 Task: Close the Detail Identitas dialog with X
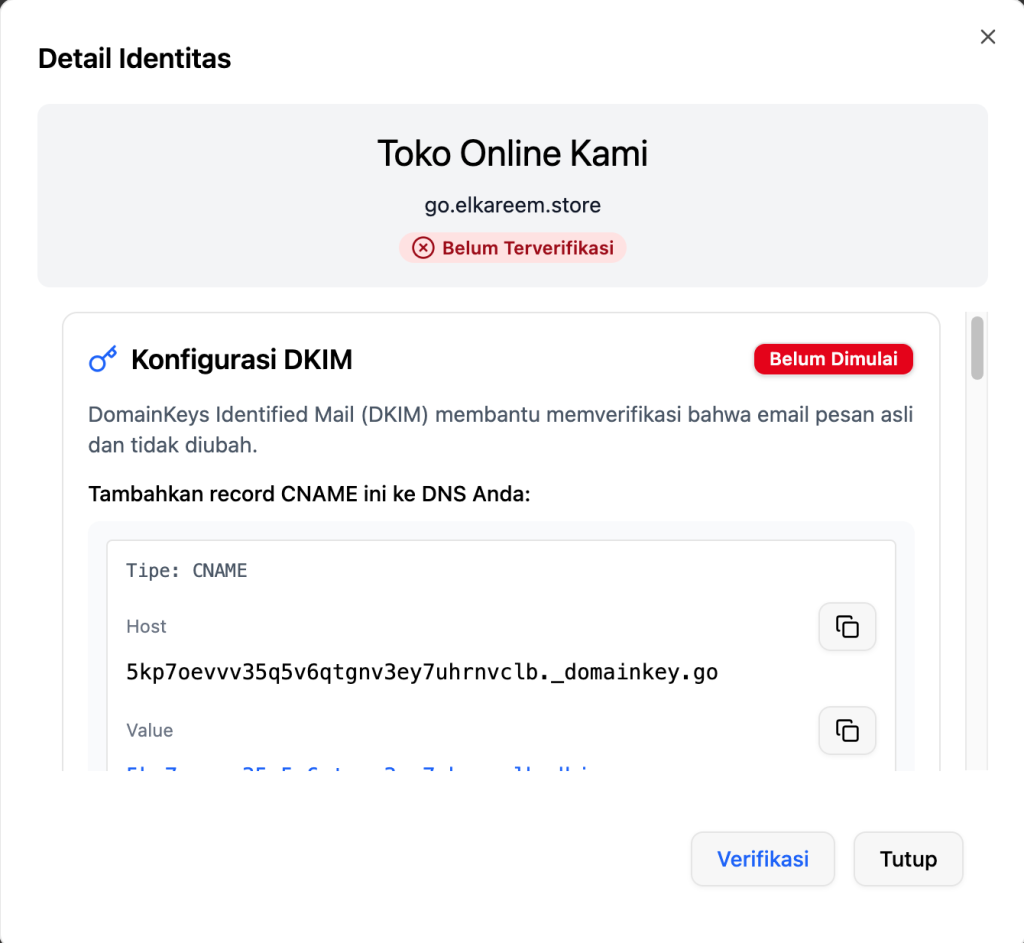[x=987, y=37]
